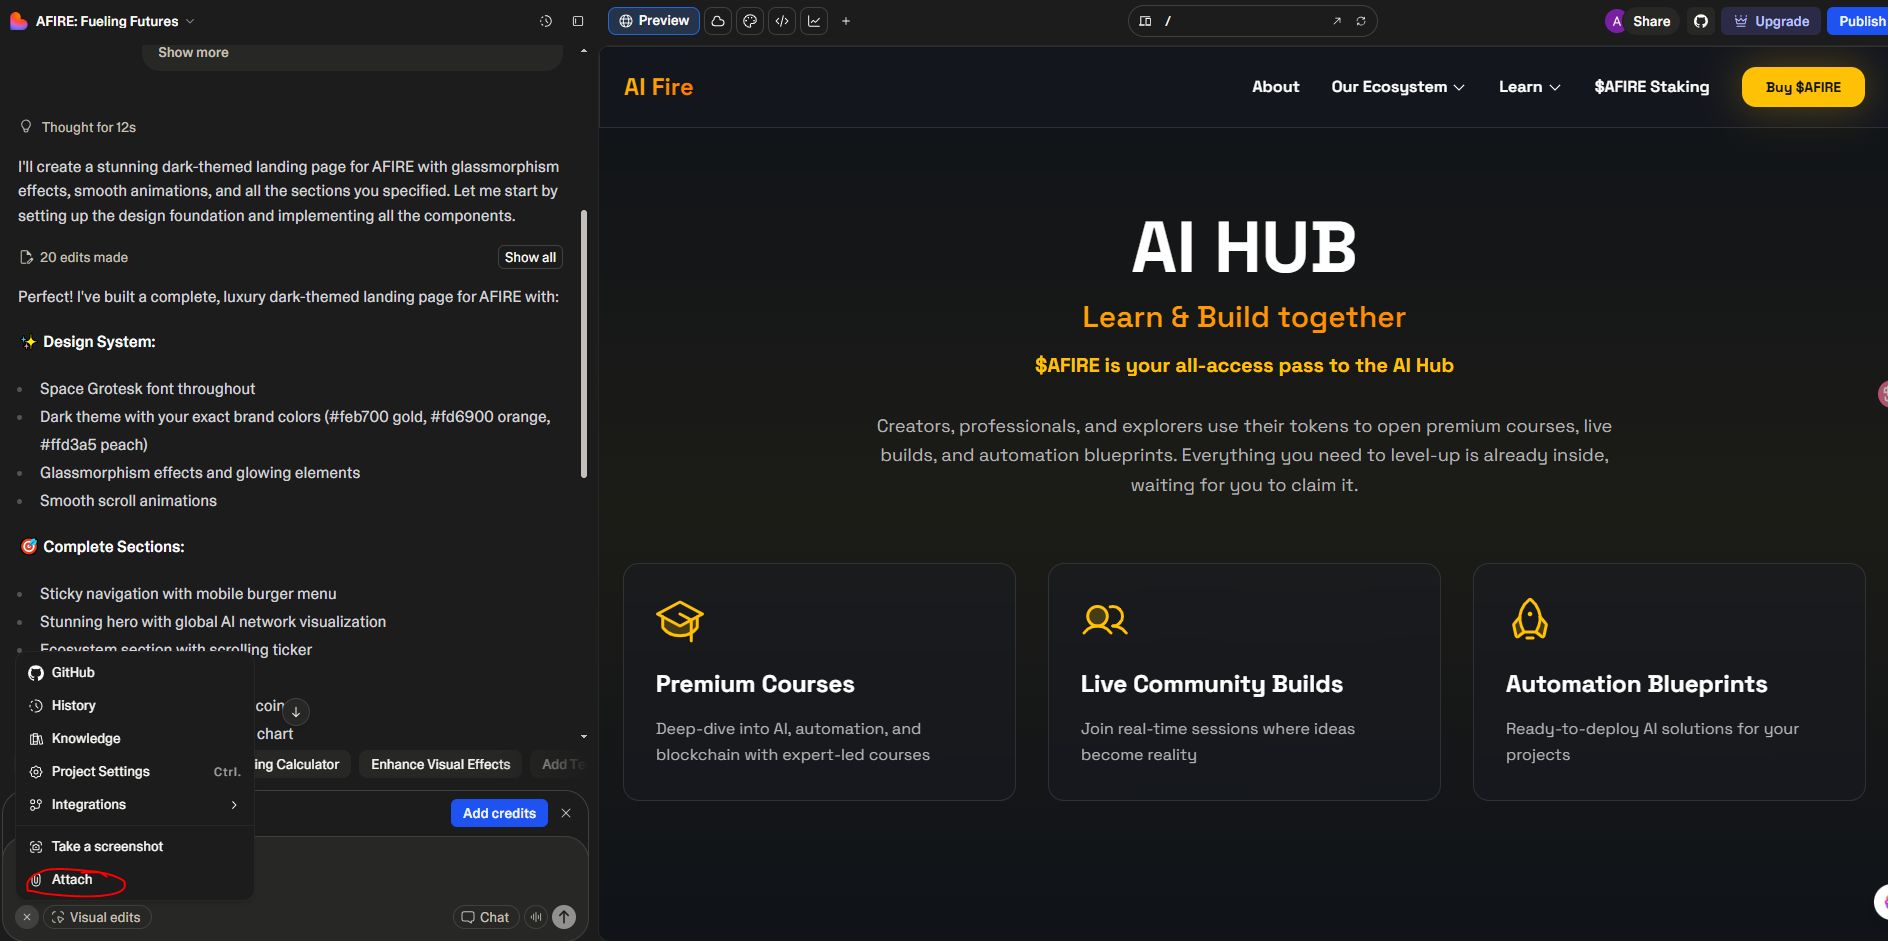Click the Premium Courses card title
The height and width of the screenshot is (941, 1888).
[x=755, y=684]
